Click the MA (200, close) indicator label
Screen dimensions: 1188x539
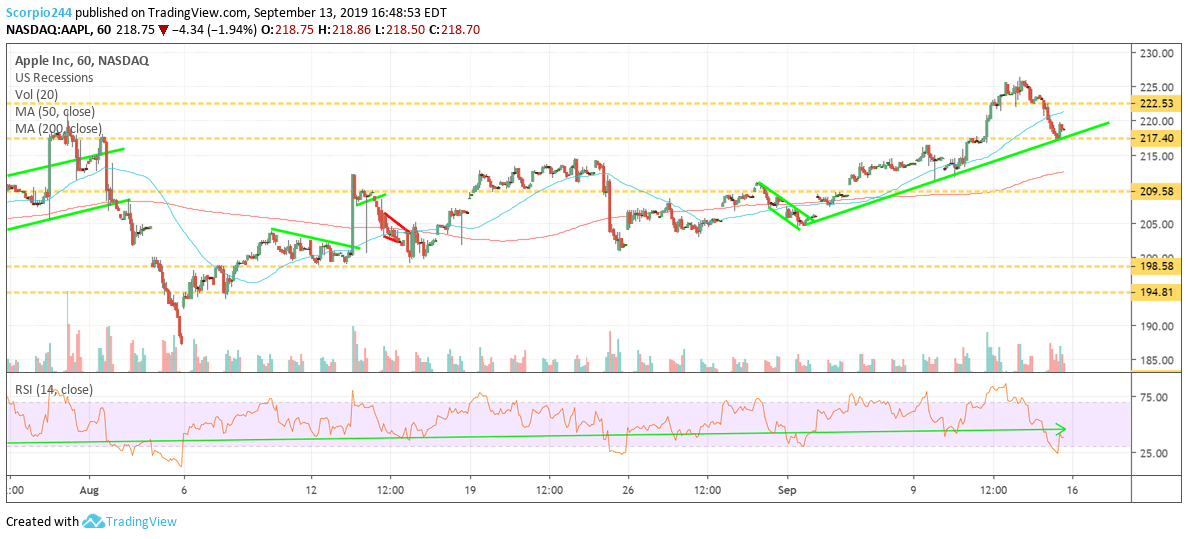tap(58, 129)
